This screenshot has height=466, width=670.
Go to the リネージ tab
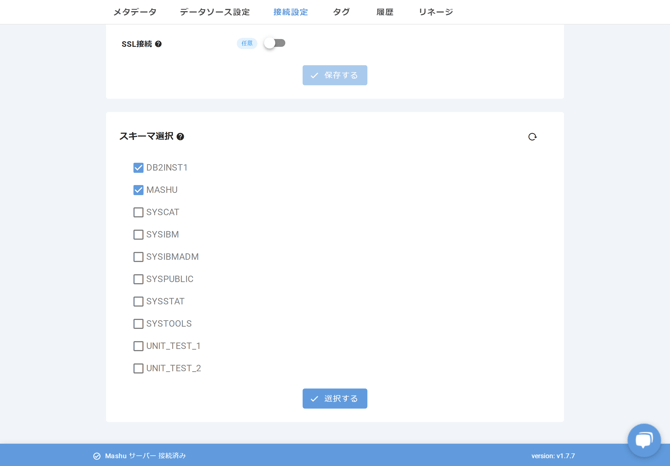click(435, 12)
